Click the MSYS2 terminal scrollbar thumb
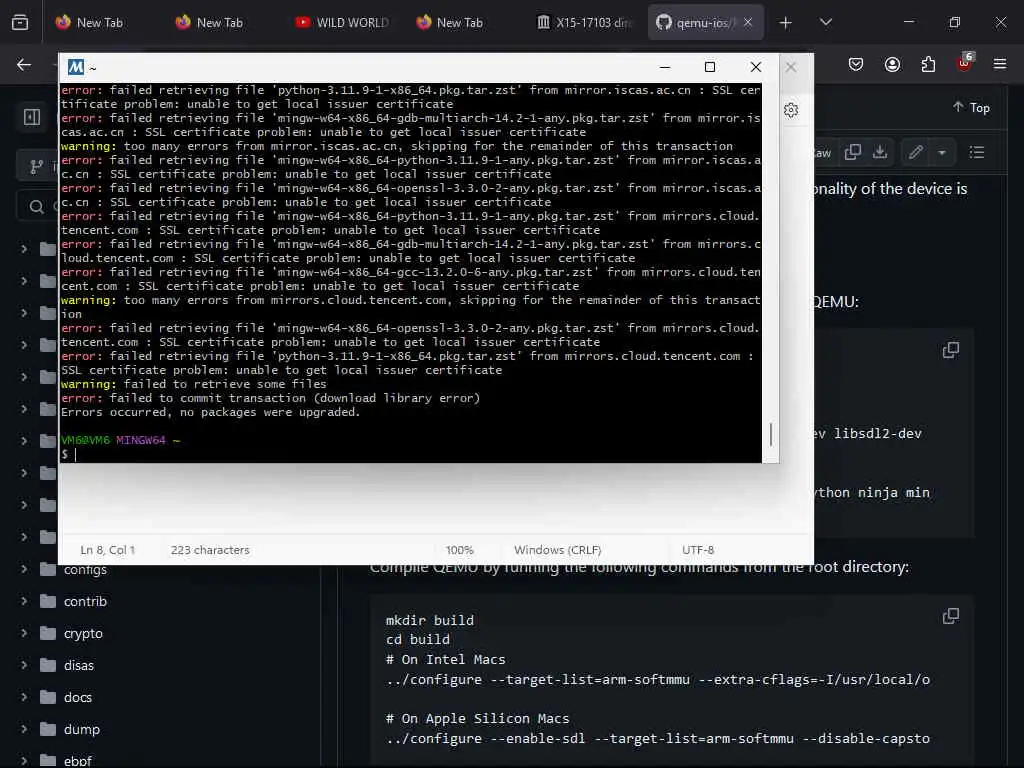1024x768 pixels. click(771, 435)
